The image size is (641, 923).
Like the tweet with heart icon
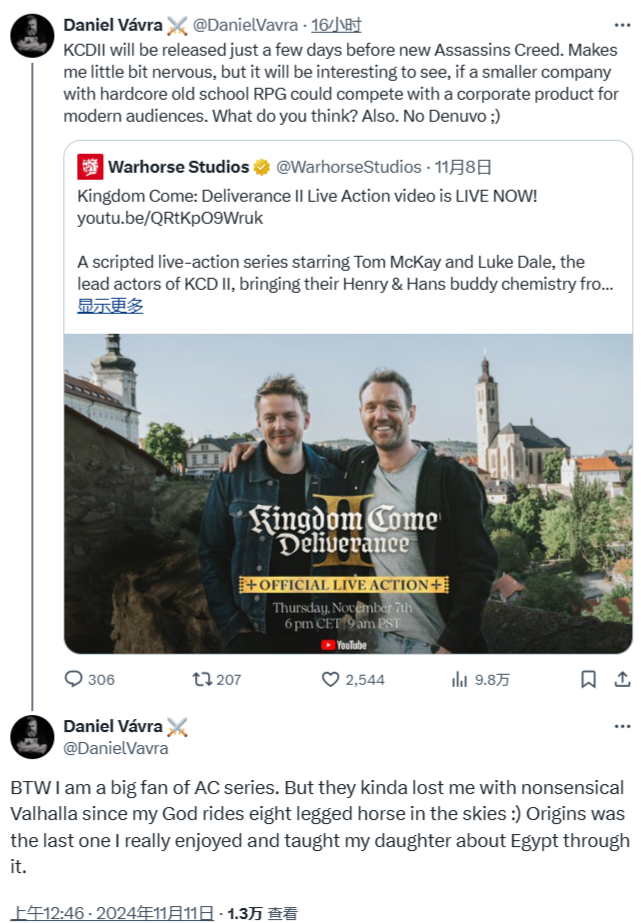(331, 679)
